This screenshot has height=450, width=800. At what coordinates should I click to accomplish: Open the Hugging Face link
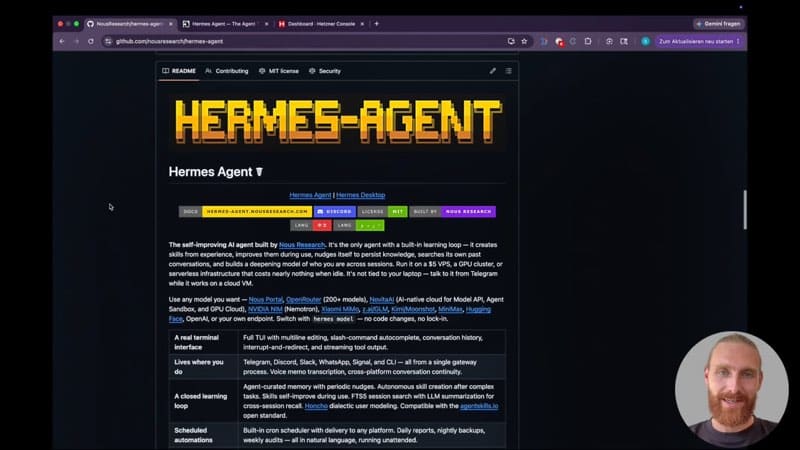(x=478, y=309)
